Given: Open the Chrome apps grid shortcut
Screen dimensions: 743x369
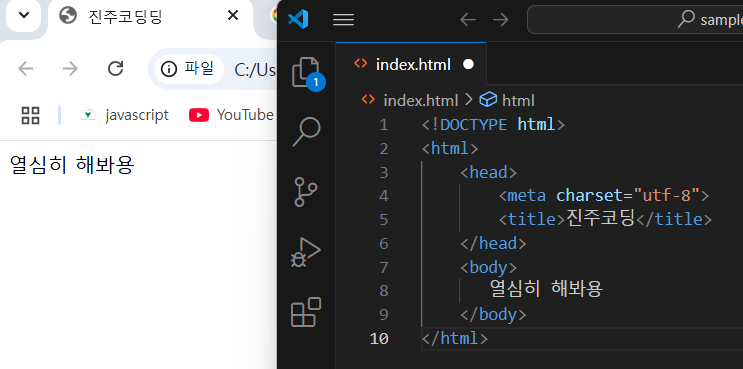Looking at the screenshot, I should (x=30, y=115).
